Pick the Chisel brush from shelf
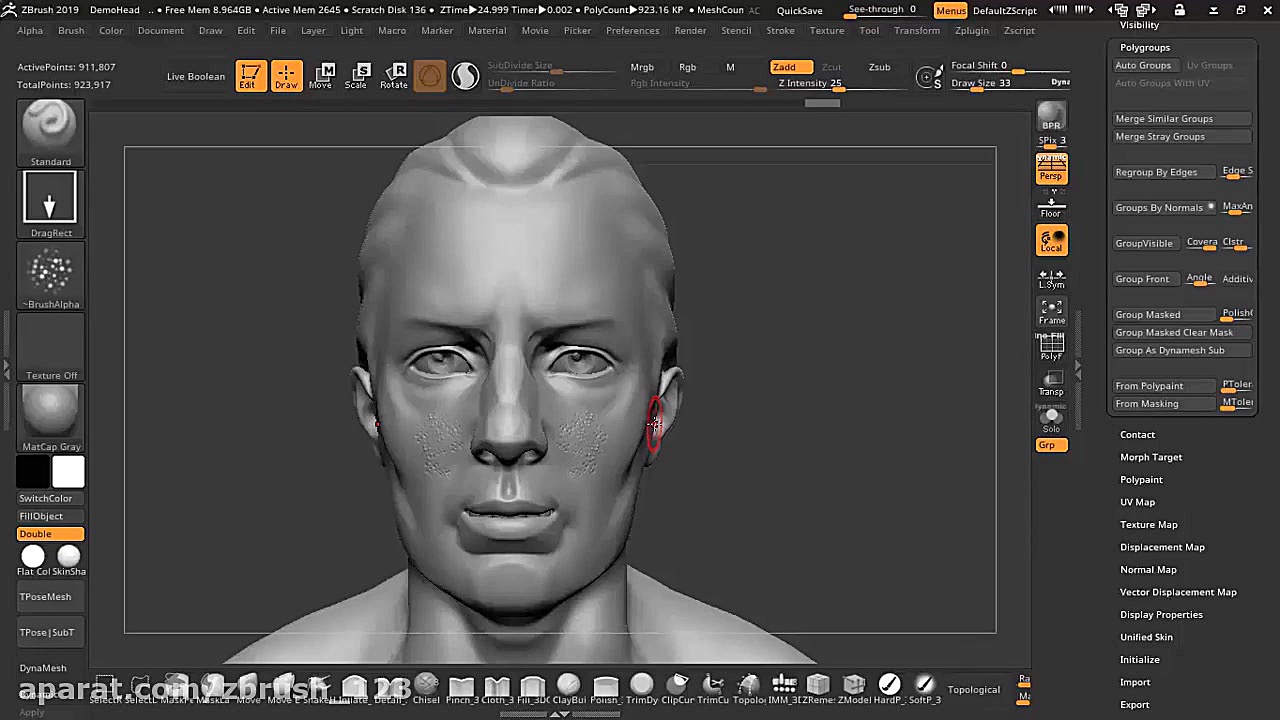1280x720 pixels. point(426,687)
